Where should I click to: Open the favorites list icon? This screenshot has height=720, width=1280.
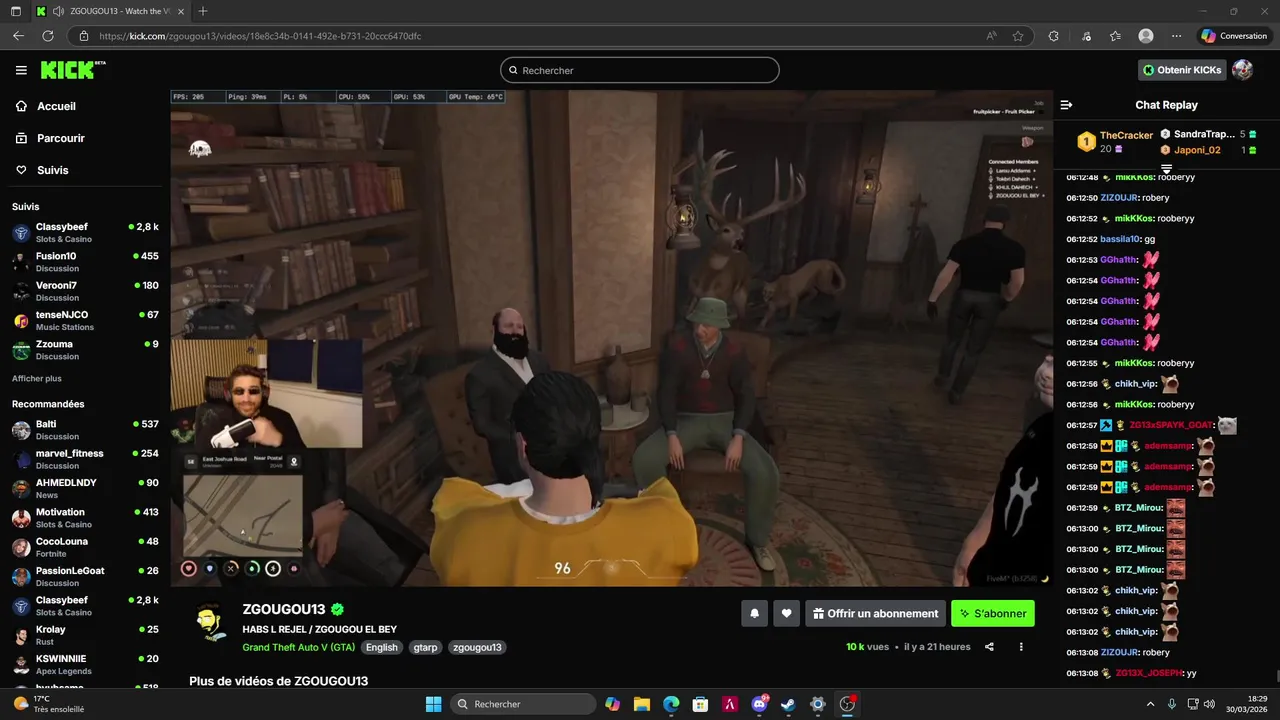pos(1115,36)
